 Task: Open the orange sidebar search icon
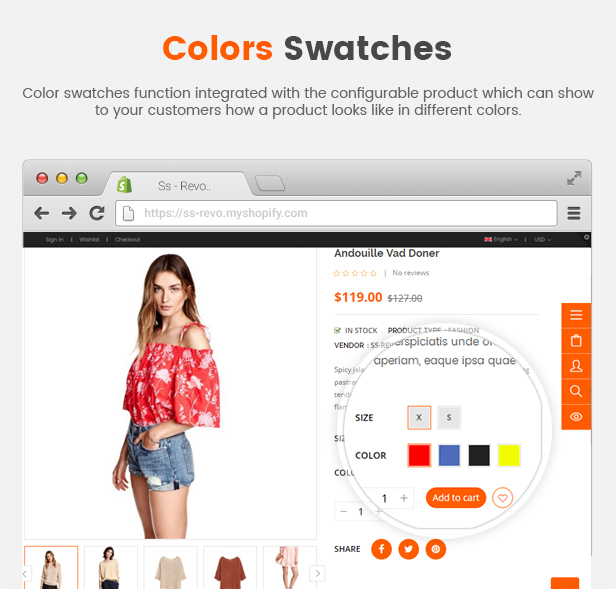(576, 391)
